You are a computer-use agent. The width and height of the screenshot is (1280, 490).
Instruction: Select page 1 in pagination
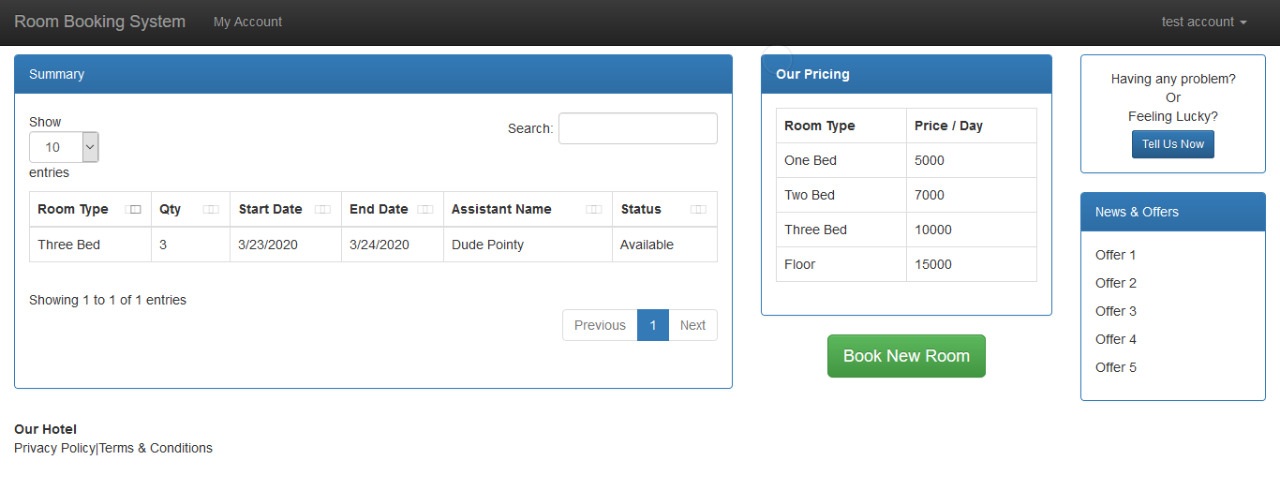(x=652, y=325)
